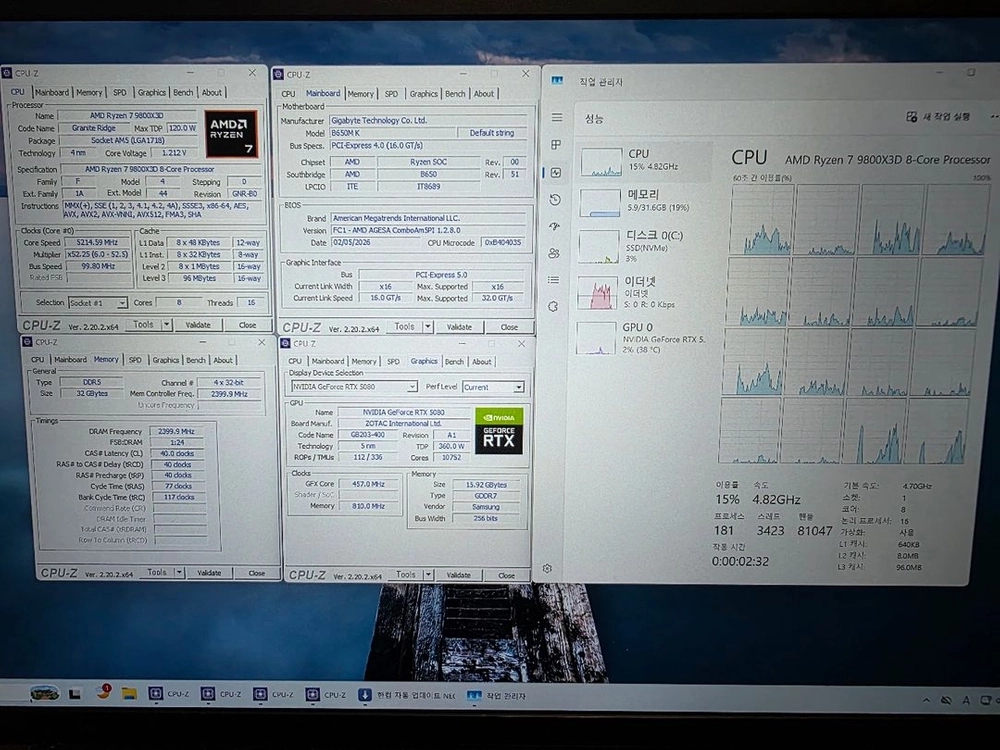This screenshot has height=750, width=1000.
Task: Select GPU 0 entry in performance list
Action: [642, 337]
